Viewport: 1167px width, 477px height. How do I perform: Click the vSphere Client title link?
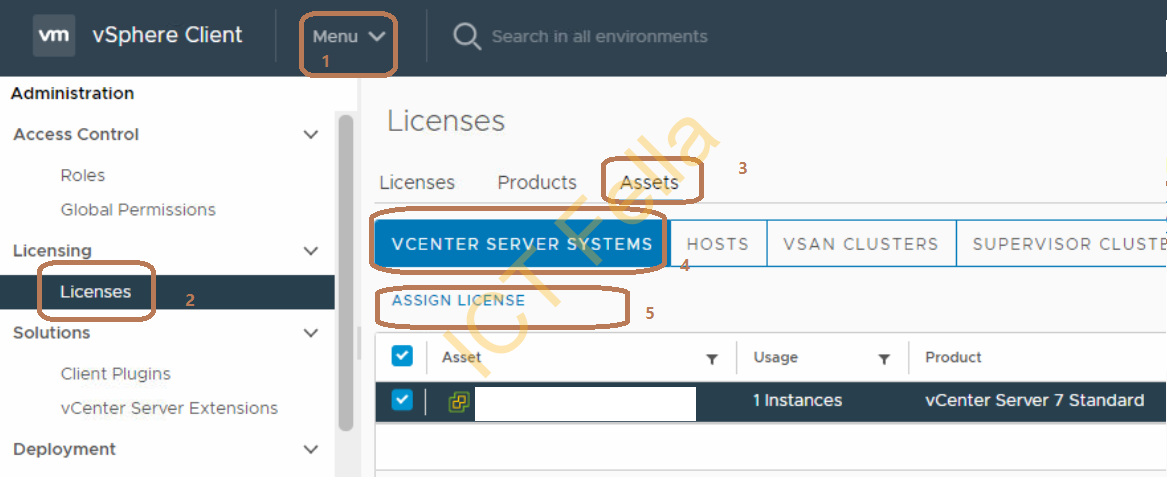click(167, 35)
